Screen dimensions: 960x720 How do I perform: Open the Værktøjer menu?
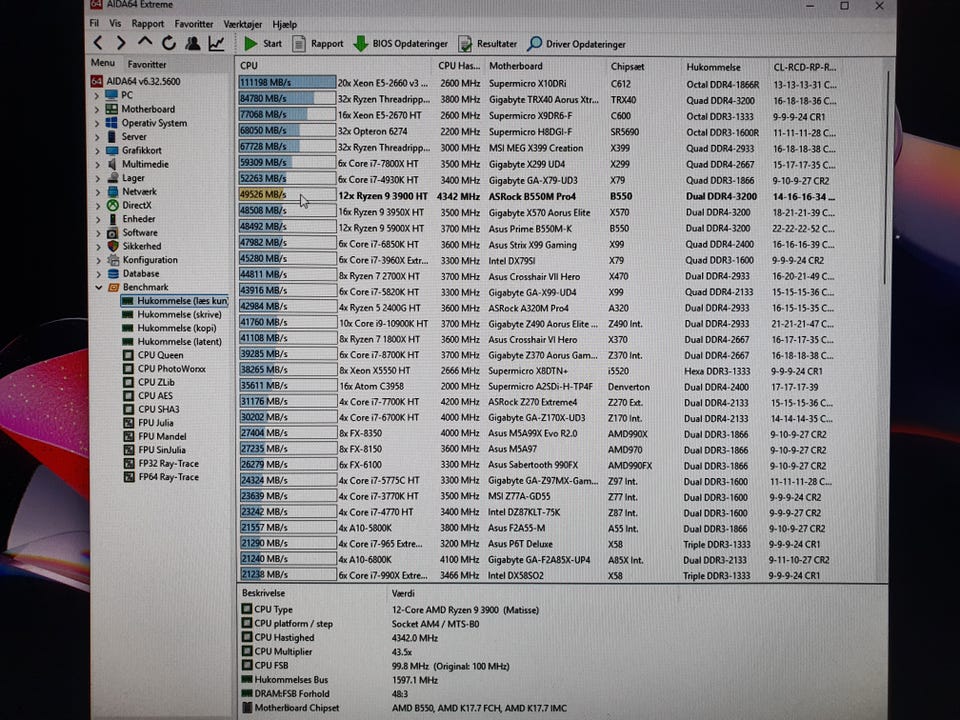242,24
